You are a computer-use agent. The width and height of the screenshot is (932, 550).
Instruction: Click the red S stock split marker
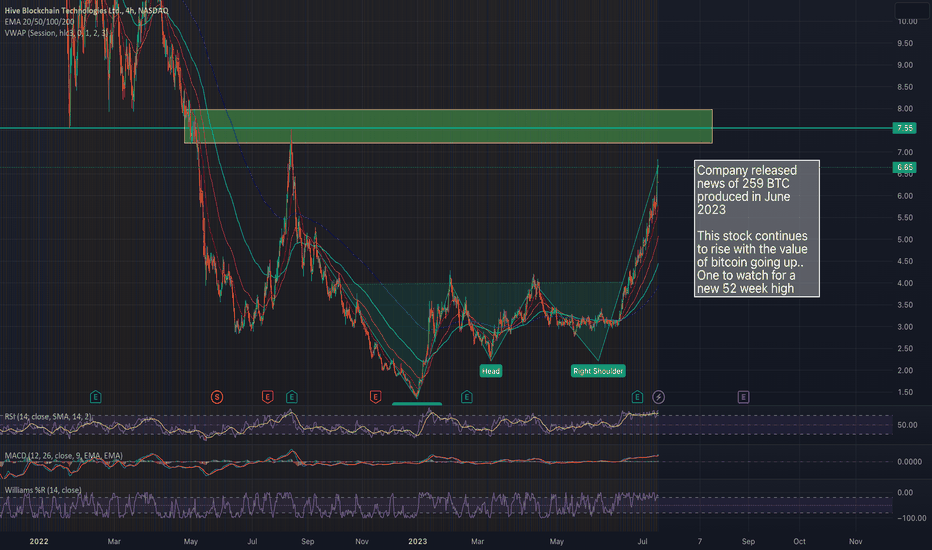(x=217, y=397)
